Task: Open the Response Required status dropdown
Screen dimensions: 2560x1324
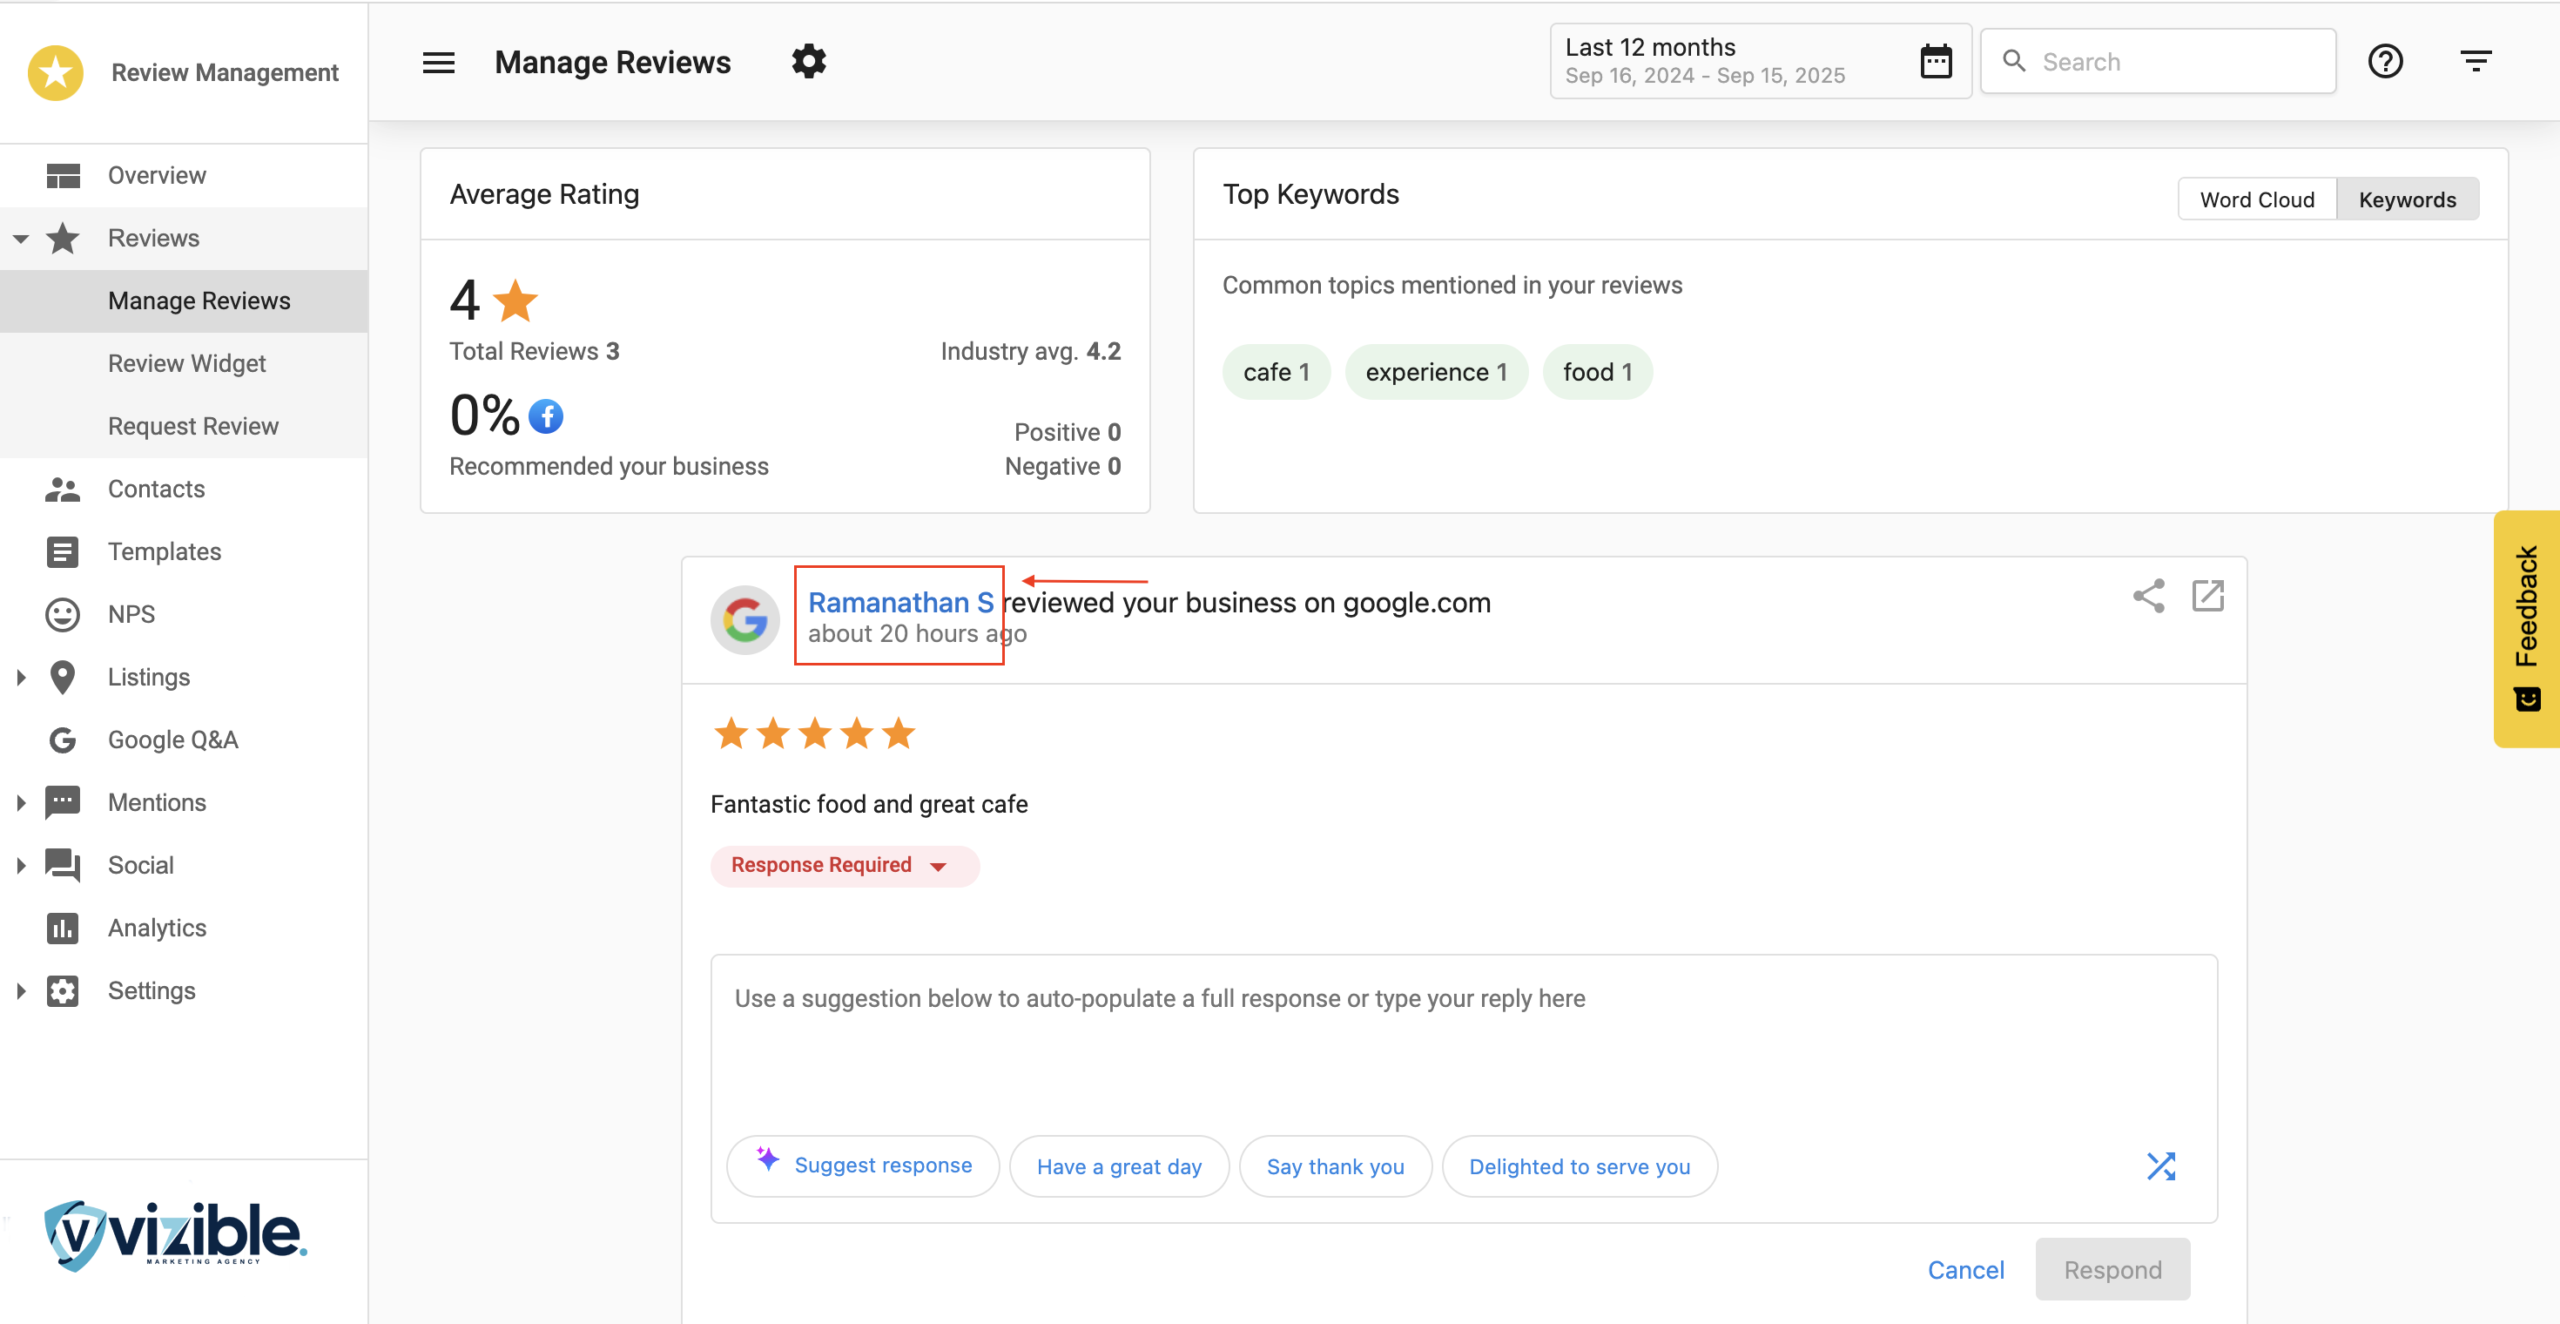Action: (843, 865)
